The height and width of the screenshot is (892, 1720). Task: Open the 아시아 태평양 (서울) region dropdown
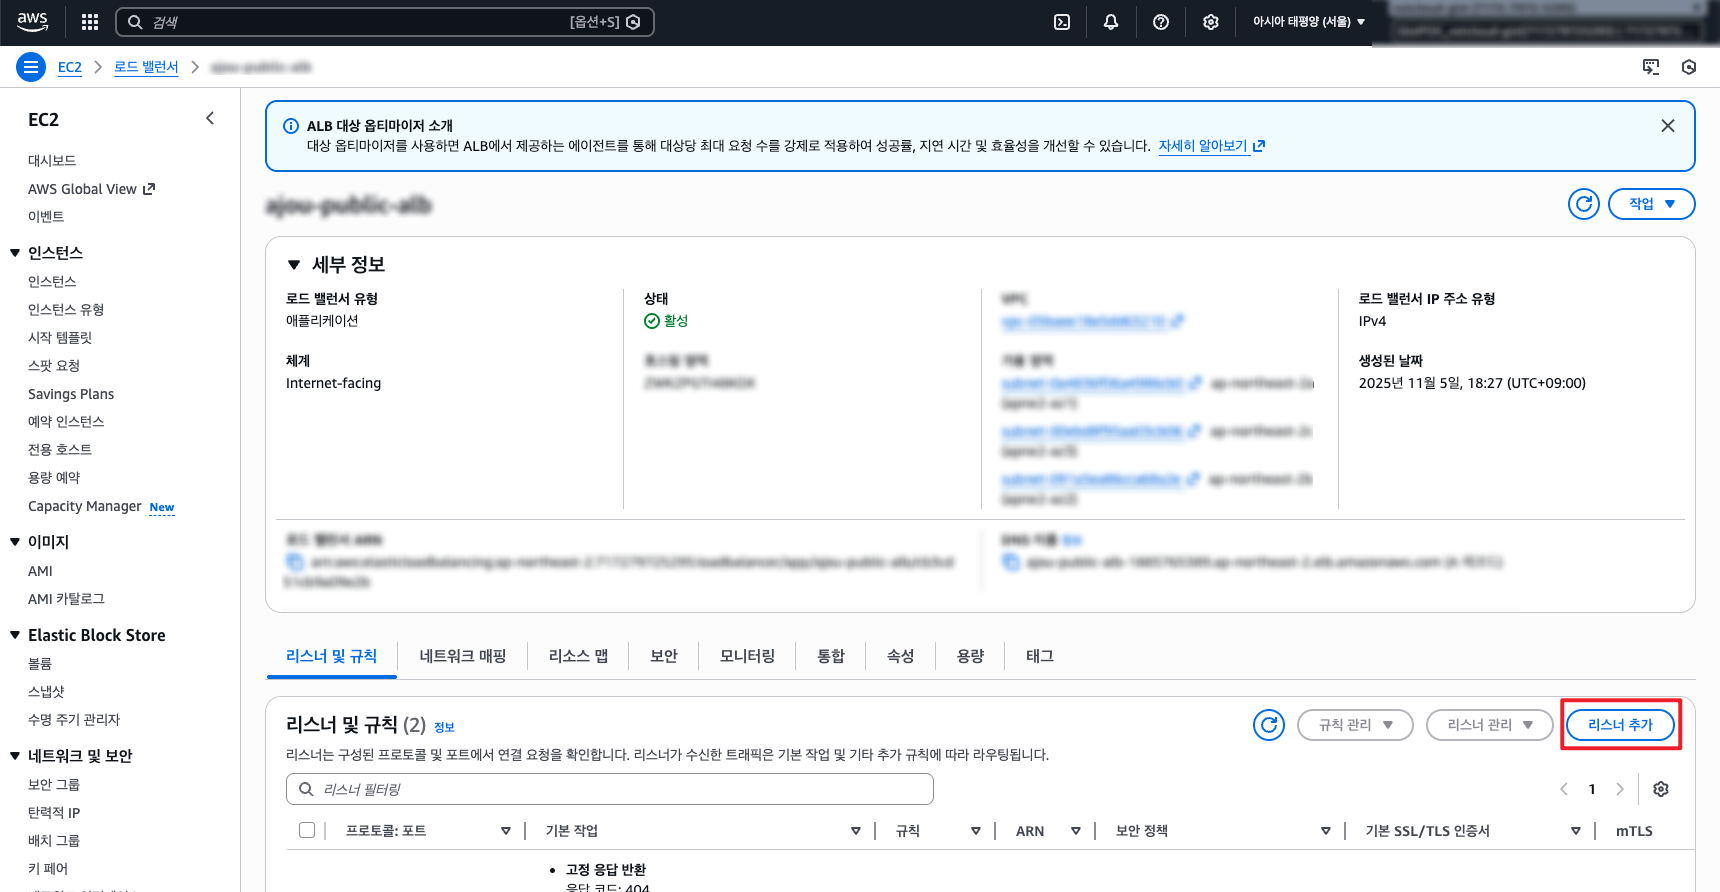click(x=1309, y=22)
